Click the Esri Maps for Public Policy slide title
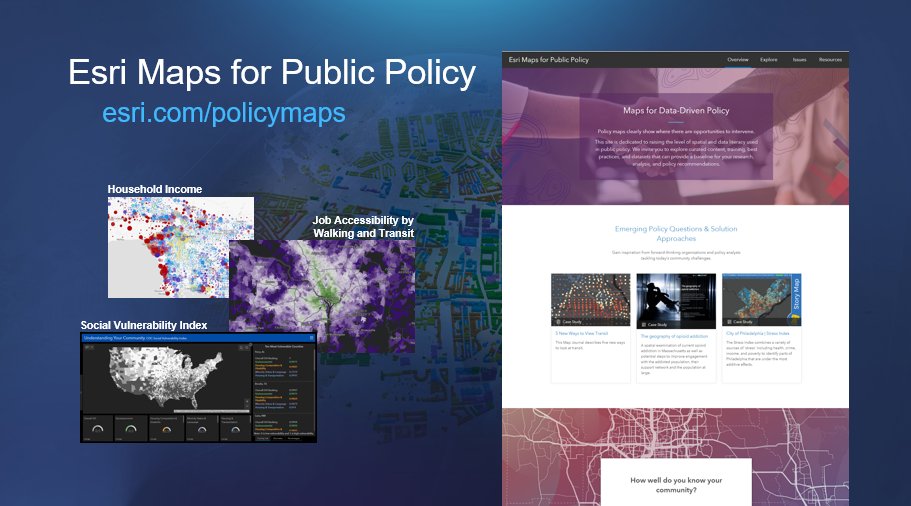The width and height of the screenshot is (911, 506). tap(272, 72)
